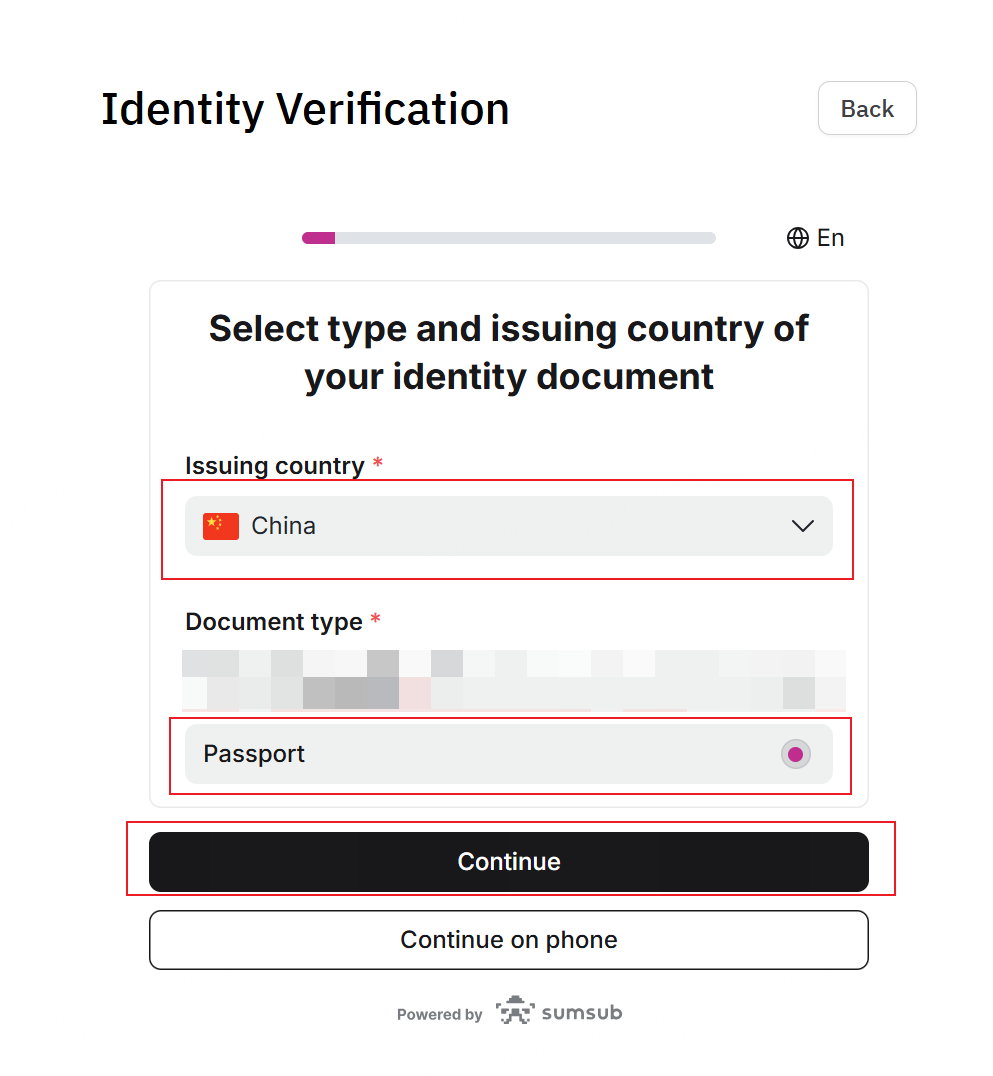Click the pink filled progress segment

318,238
